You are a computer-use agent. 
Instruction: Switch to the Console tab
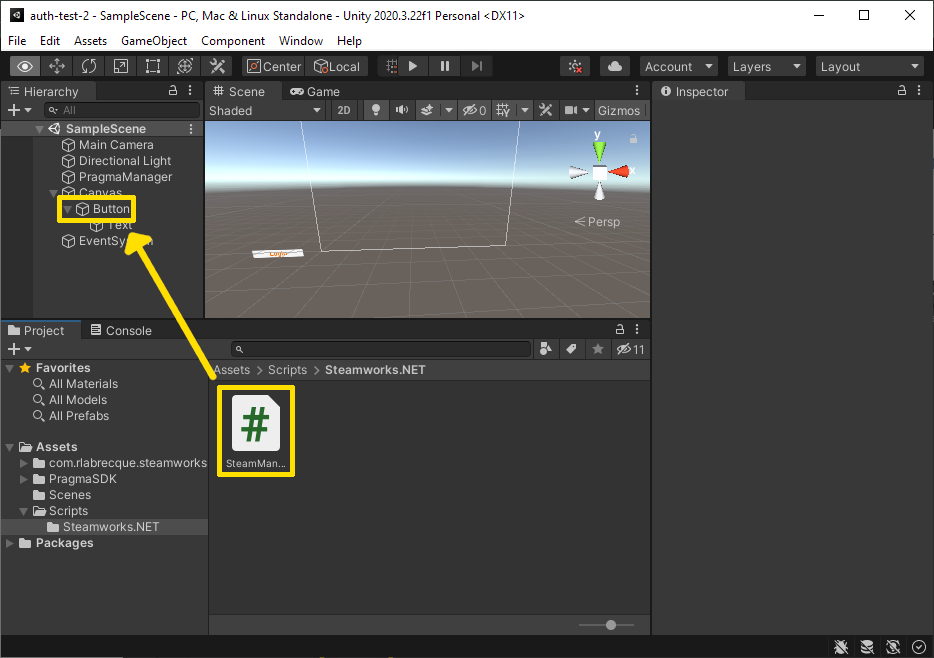pos(121,330)
